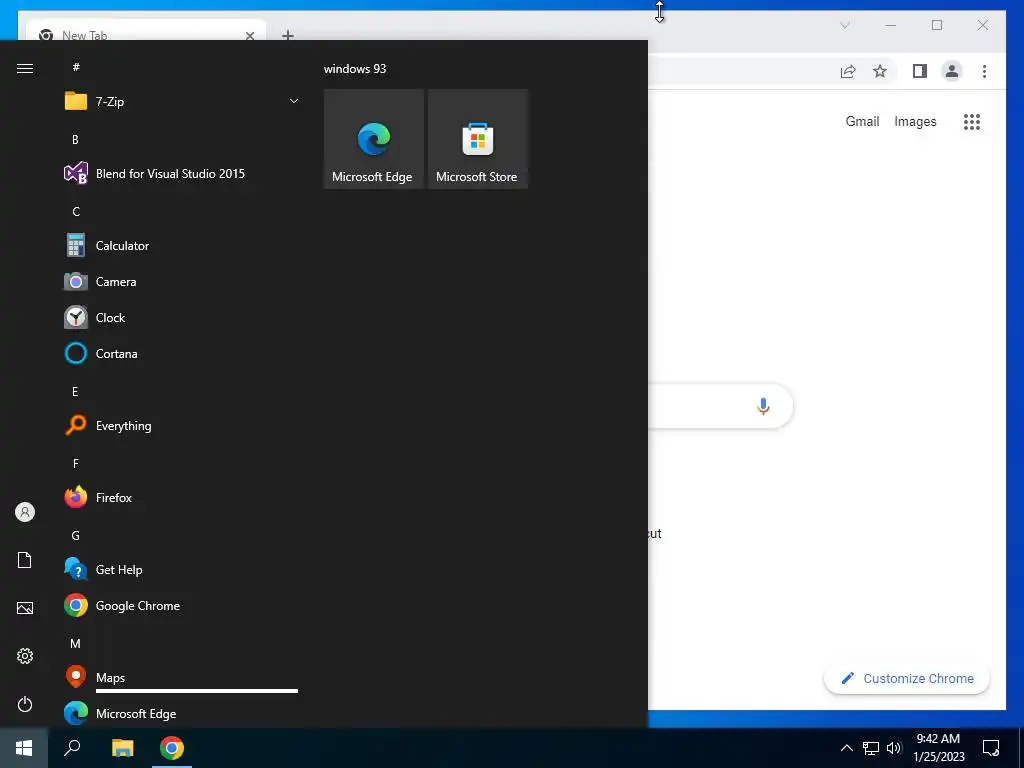This screenshot has height=768, width=1024.
Task: Open Settings gear in Start sidebar
Action: [25, 656]
